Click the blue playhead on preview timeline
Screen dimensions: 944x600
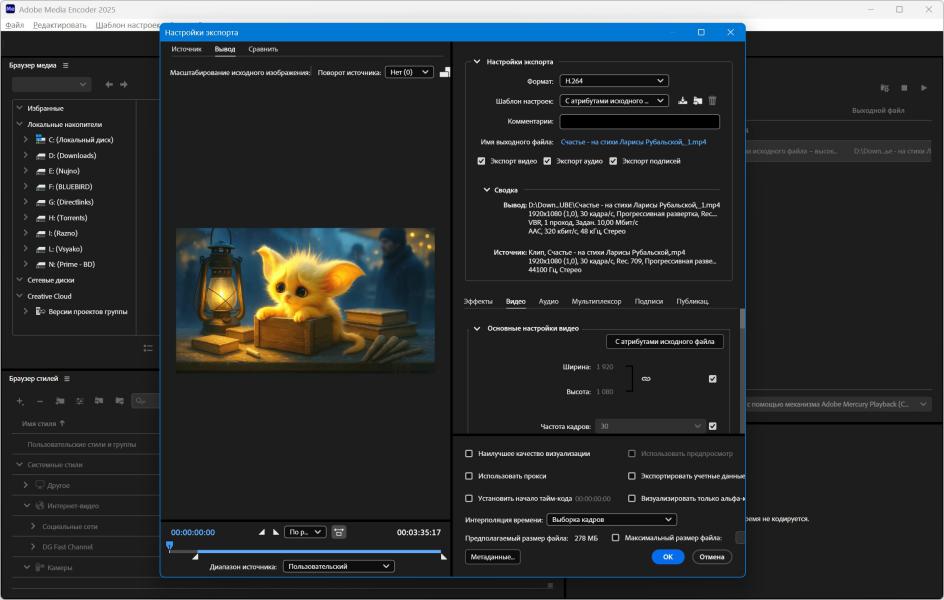(x=169, y=546)
